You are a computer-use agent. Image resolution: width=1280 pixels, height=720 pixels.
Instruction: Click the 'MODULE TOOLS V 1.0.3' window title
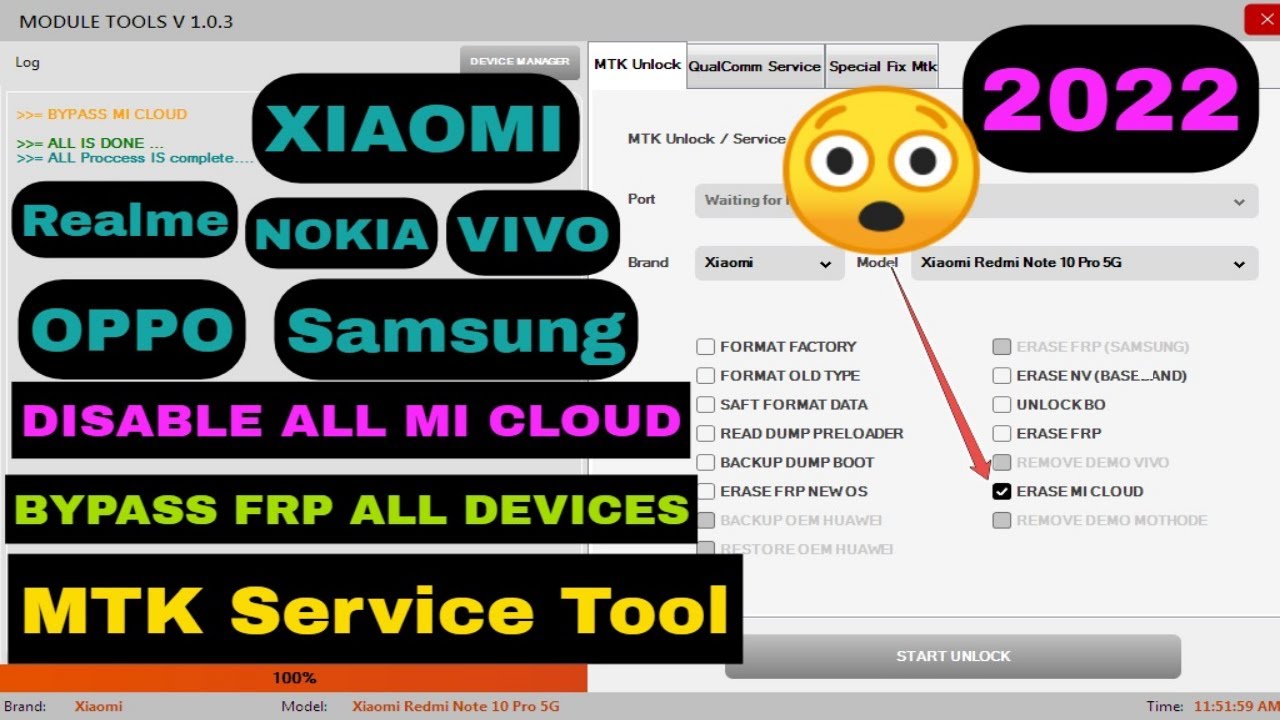[126, 21]
